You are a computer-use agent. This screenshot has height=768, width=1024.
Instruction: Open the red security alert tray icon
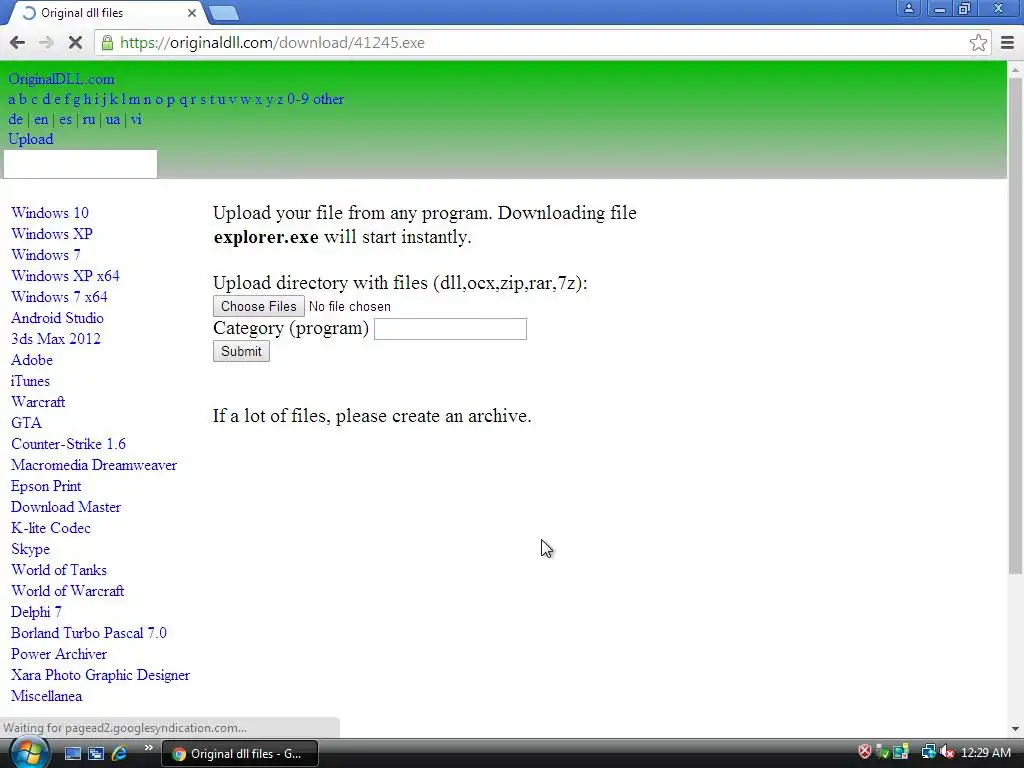click(865, 752)
